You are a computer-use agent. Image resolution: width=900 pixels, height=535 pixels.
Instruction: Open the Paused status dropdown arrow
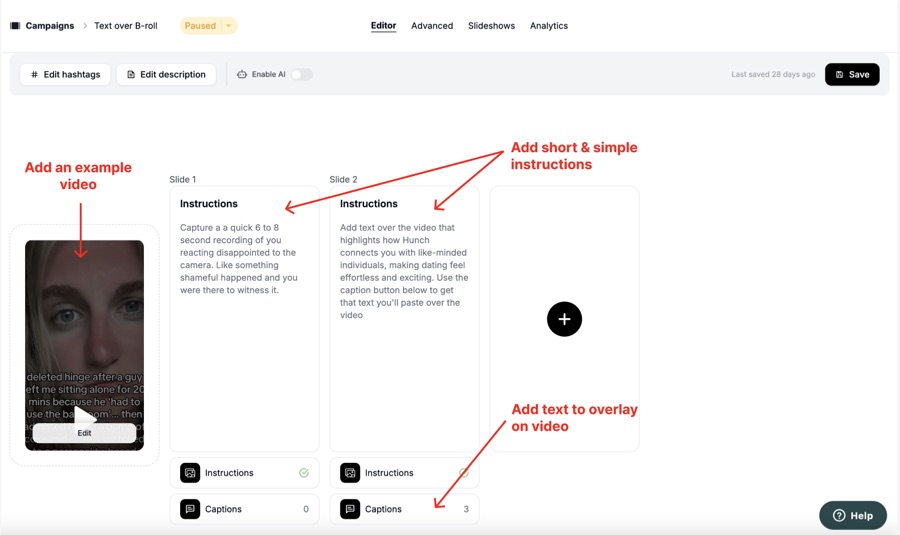click(x=228, y=26)
